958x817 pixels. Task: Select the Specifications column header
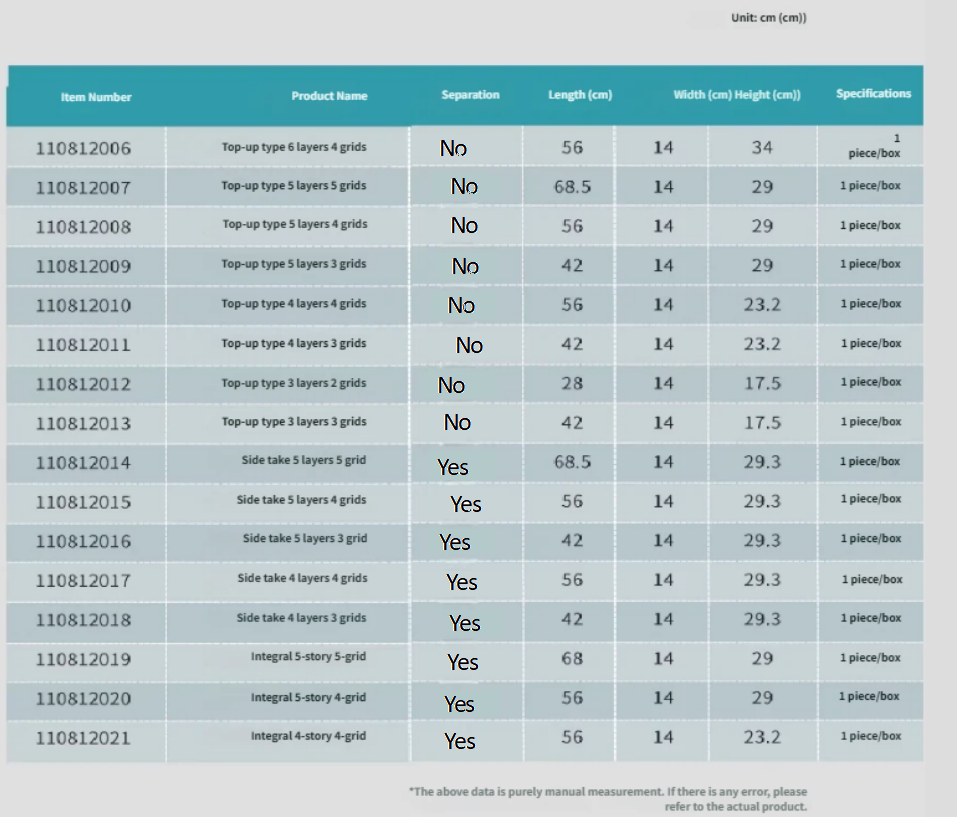(x=873, y=94)
